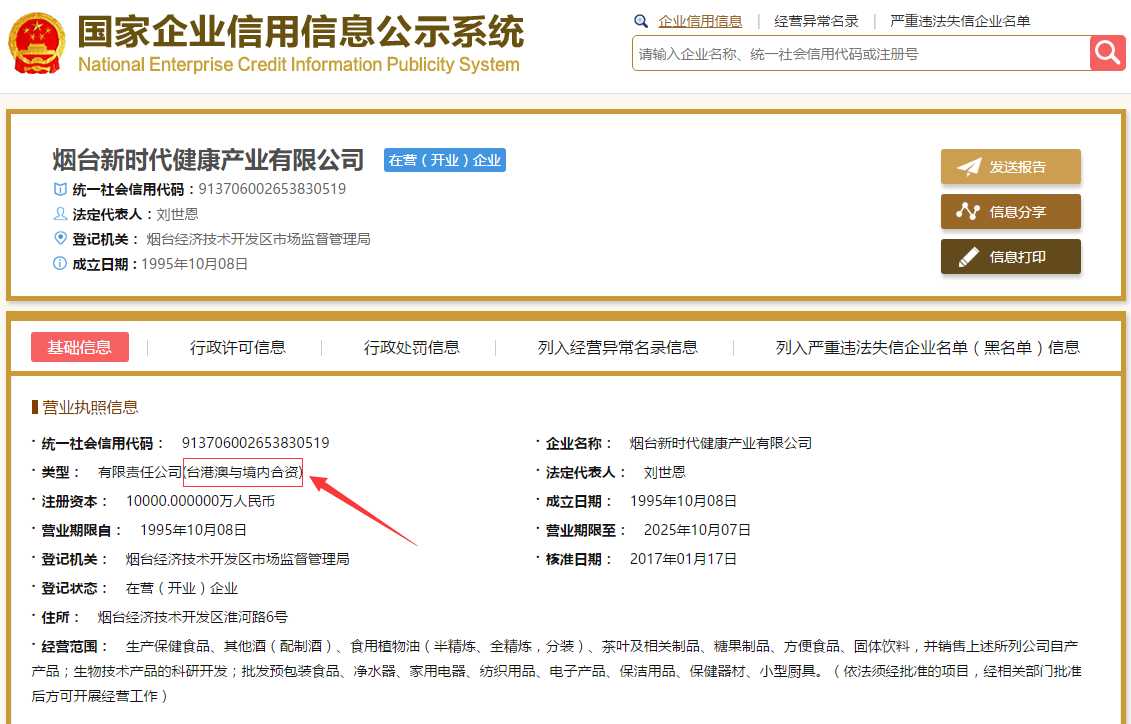Image resolution: width=1131 pixels, height=724 pixels.
Task: Click the paper plane icon on 发送报告
Action: point(969,167)
